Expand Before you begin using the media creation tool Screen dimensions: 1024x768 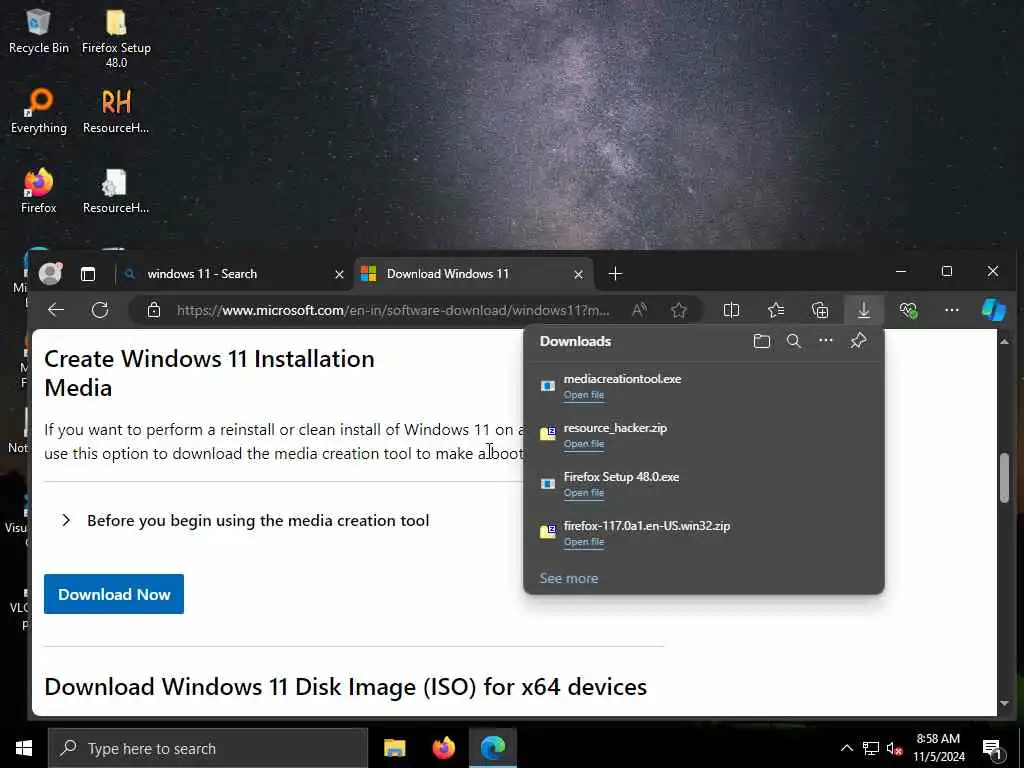[x=246, y=520]
